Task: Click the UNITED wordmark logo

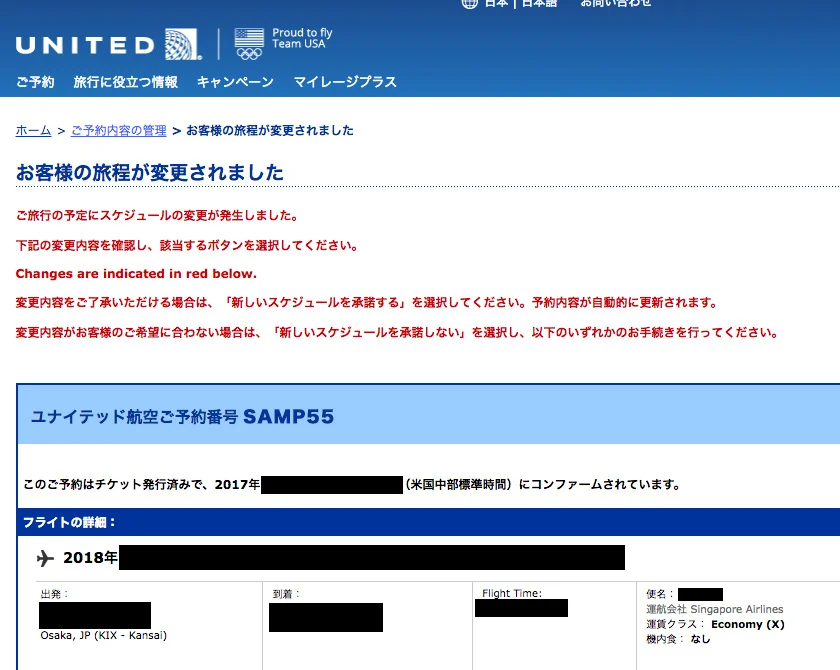Action: [x=86, y=46]
